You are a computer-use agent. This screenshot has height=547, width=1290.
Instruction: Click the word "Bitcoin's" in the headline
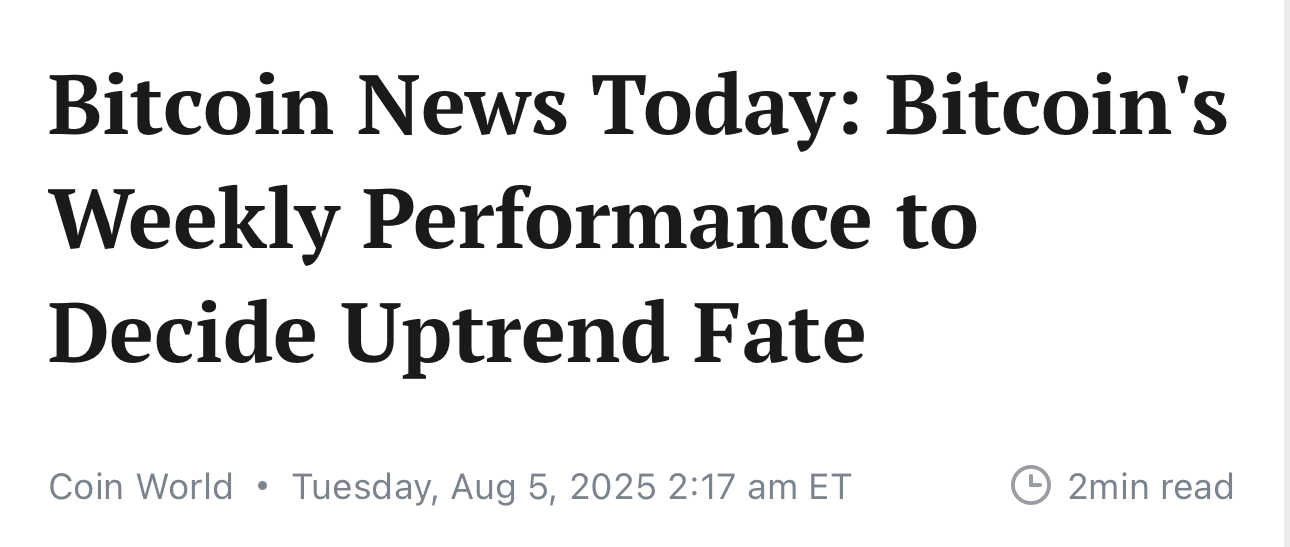[1057, 106]
